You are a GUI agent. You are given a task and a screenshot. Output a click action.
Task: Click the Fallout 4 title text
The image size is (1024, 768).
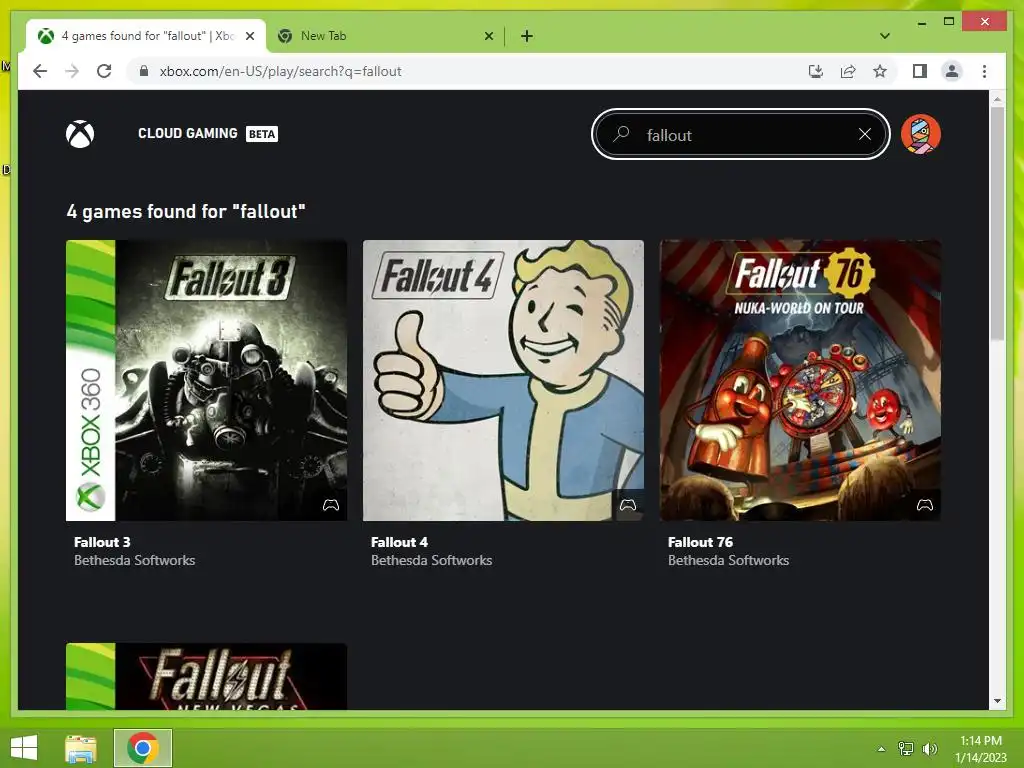[399, 542]
